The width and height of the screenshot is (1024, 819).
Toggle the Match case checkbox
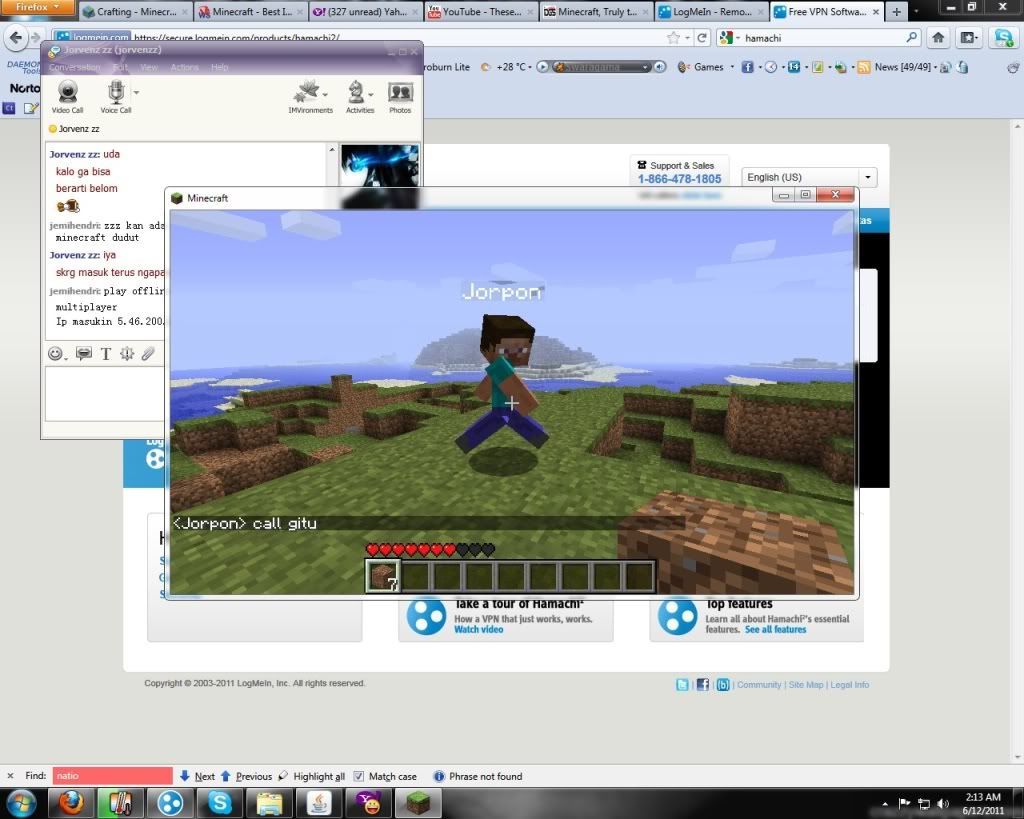coord(359,776)
